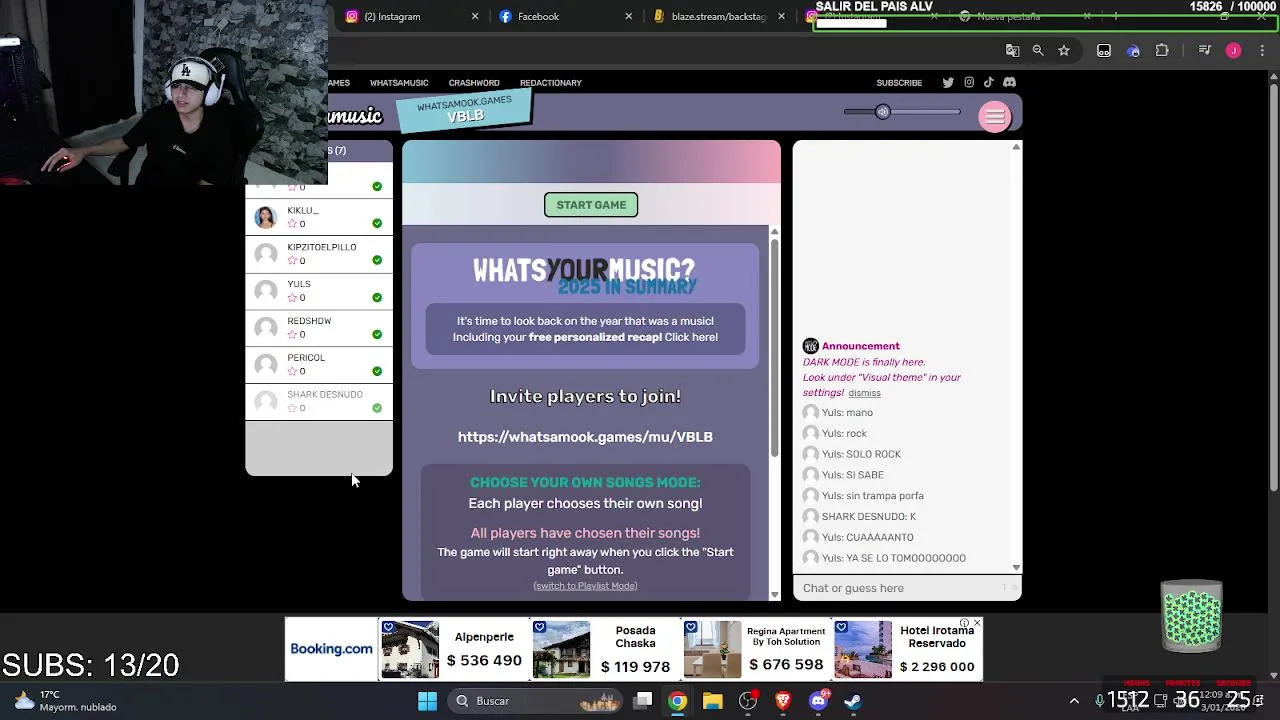This screenshot has width=1280, height=720.
Task: Open the media controls icon in Chrome toolbar
Action: pos(1204,50)
